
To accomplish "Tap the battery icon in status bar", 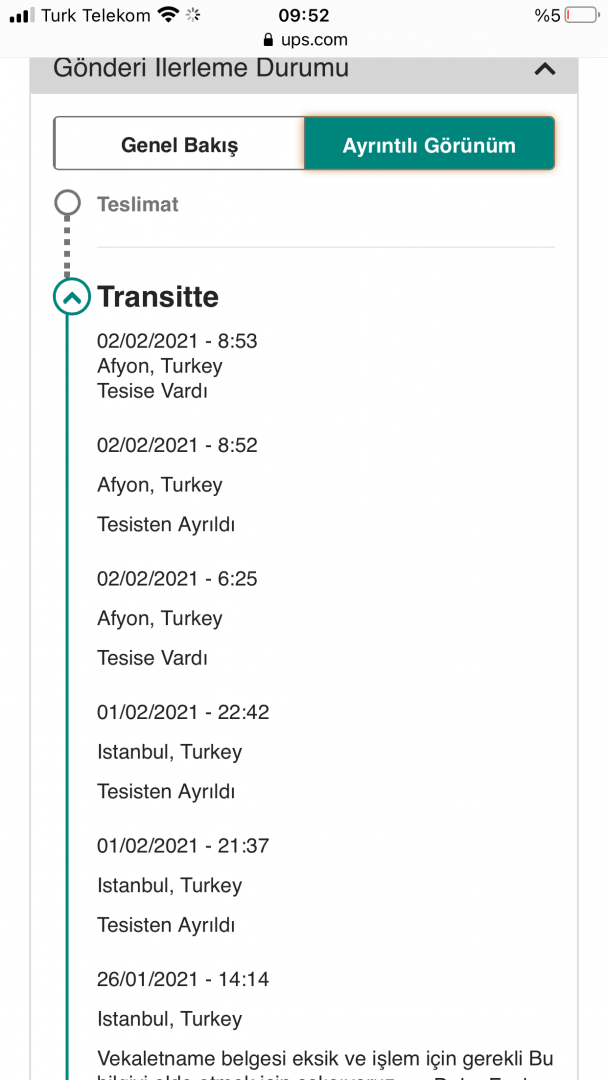I will point(582,15).
